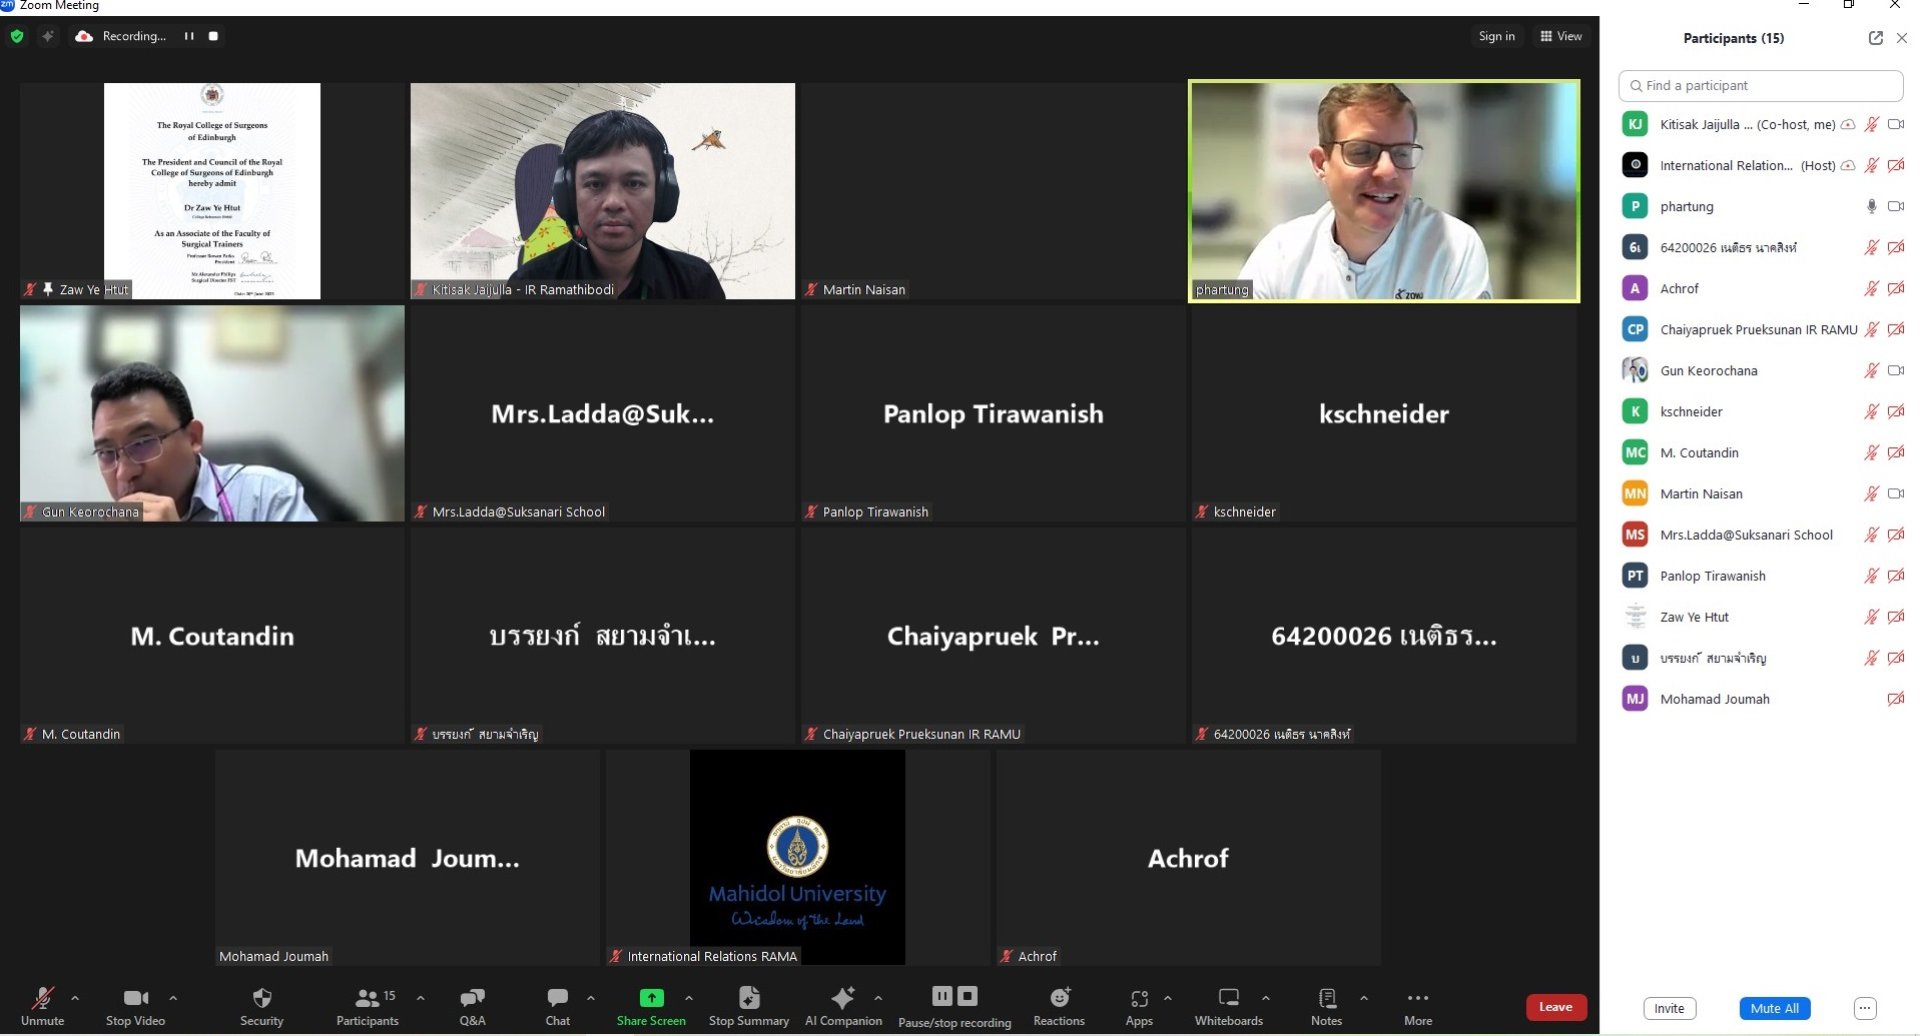1920x1036 pixels.
Task: Click the Mute All button
Action: (1774, 1008)
